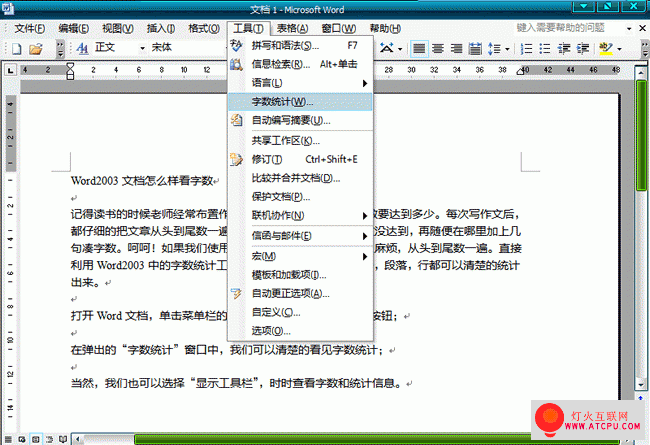Switch to Web layout view button
The height and width of the screenshot is (445, 650).
point(22,439)
